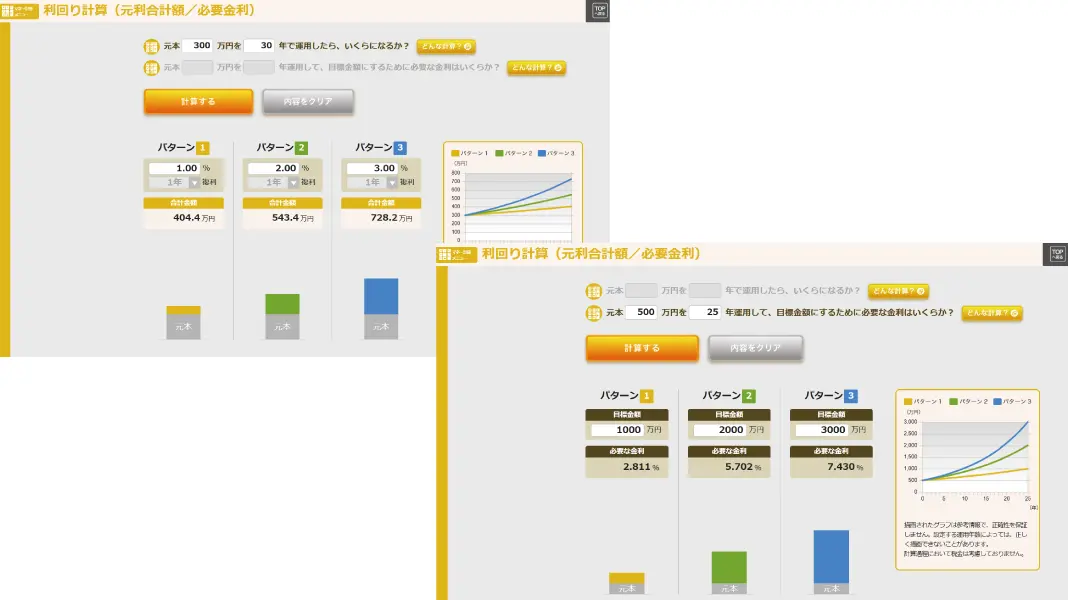Open calculator menu icon in upper-left window
Viewport: 1068px width, 600px height.
[x=18, y=10]
